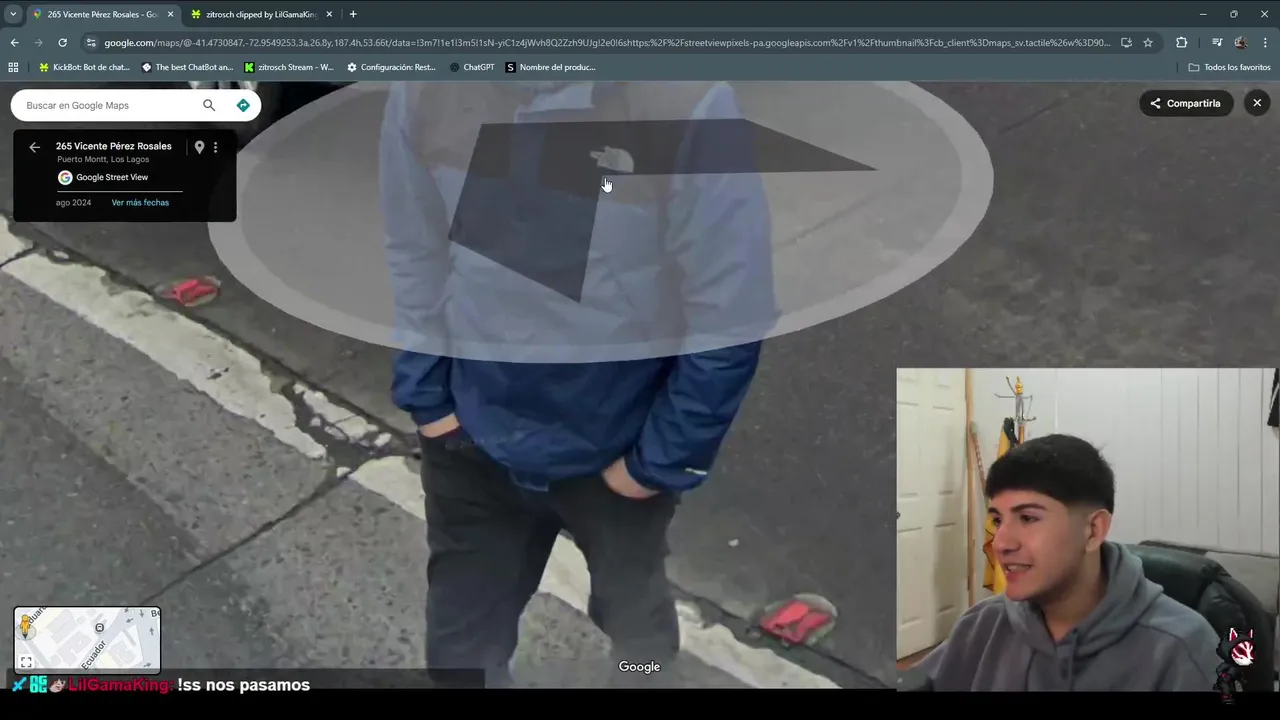Minimize the browser window
The height and width of the screenshot is (720, 1280).
(1203, 14)
